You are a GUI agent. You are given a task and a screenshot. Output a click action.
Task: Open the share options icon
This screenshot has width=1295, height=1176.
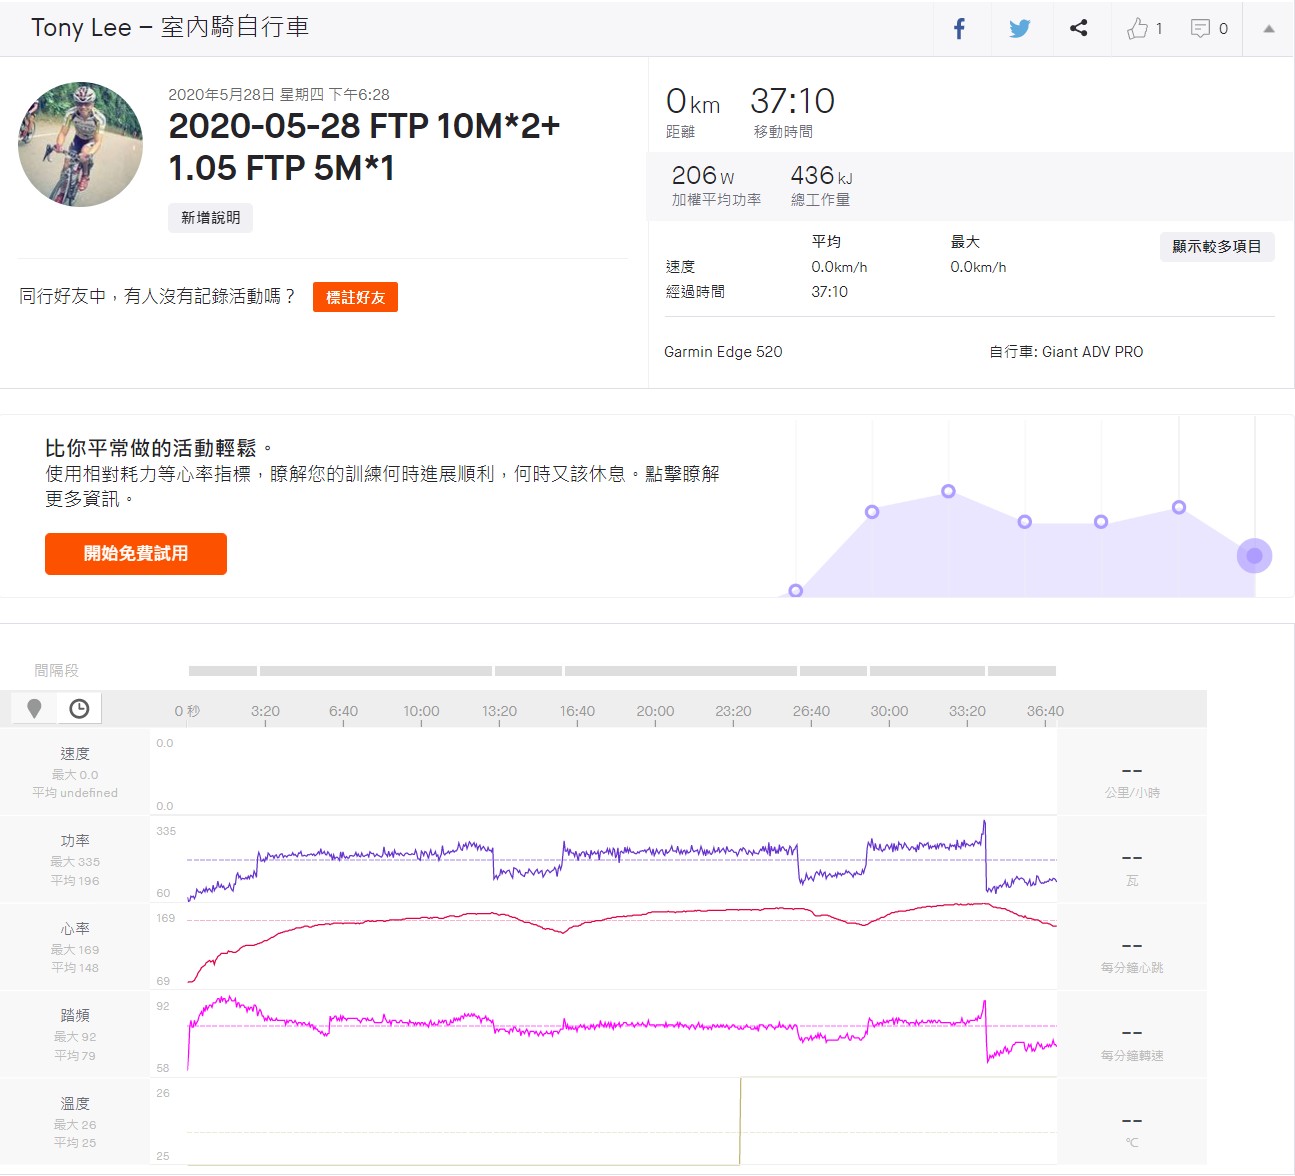coord(1078,28)
